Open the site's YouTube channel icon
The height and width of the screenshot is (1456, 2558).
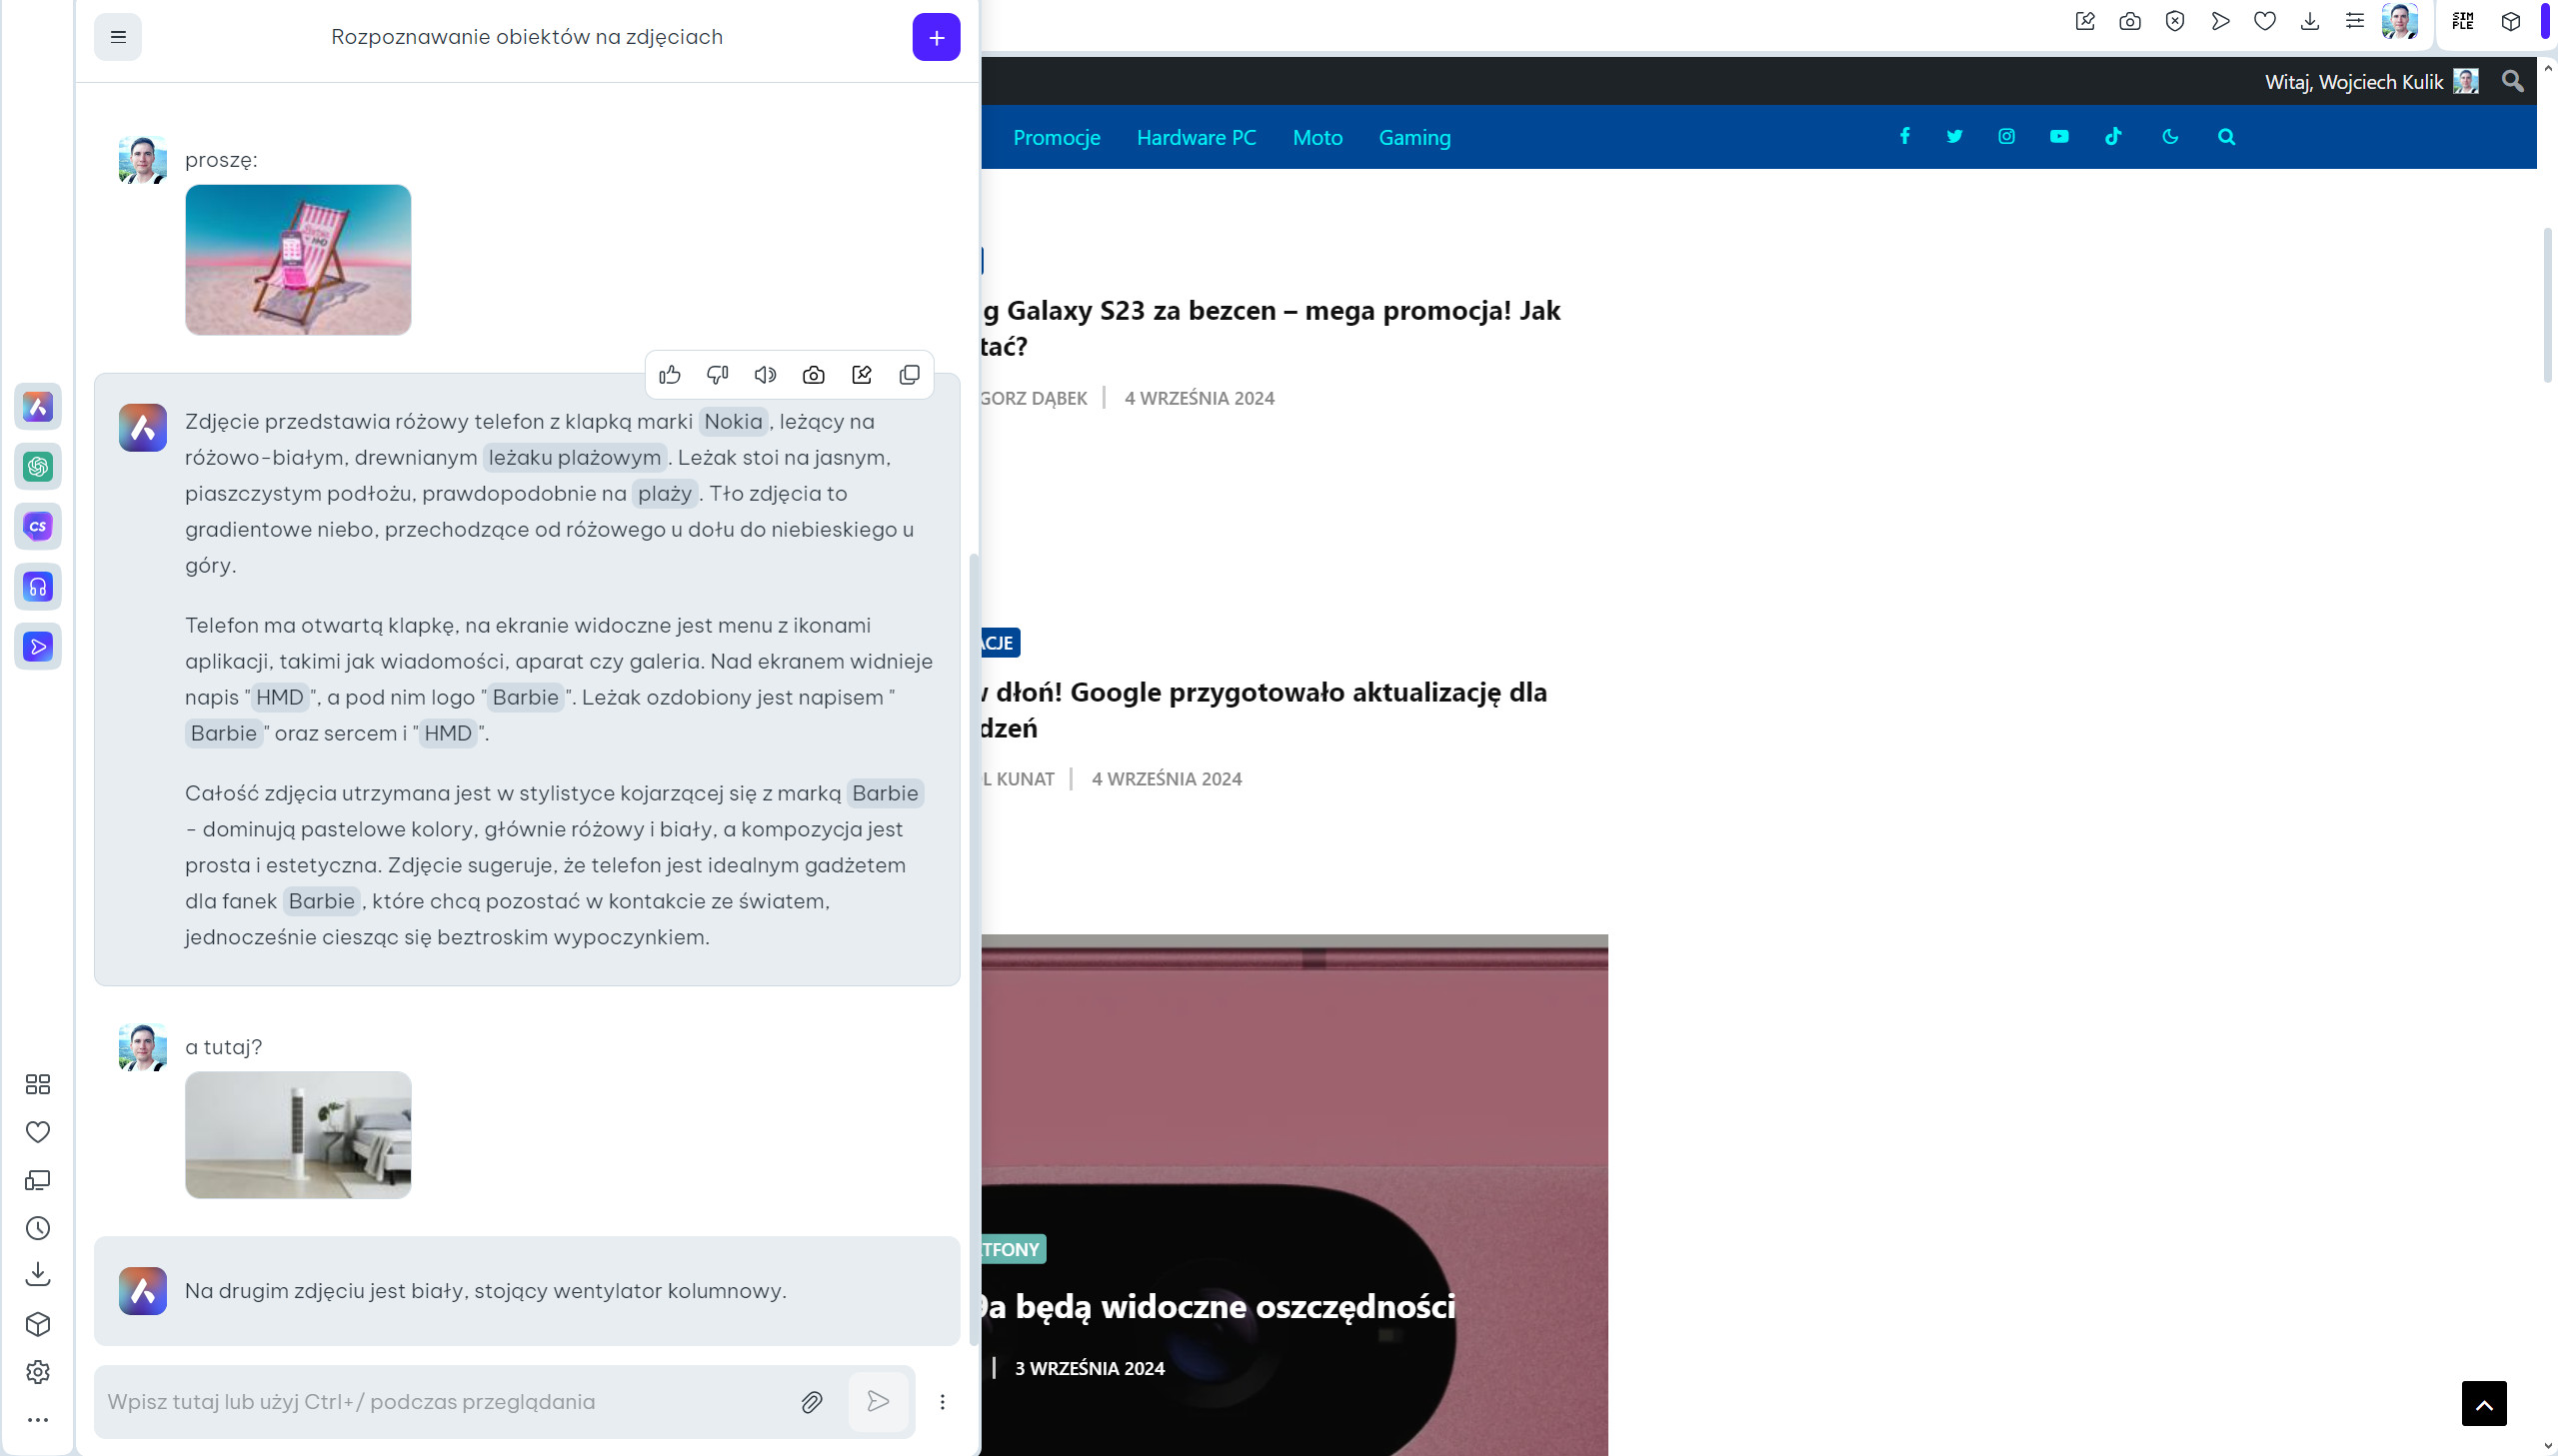point(2059,137)
